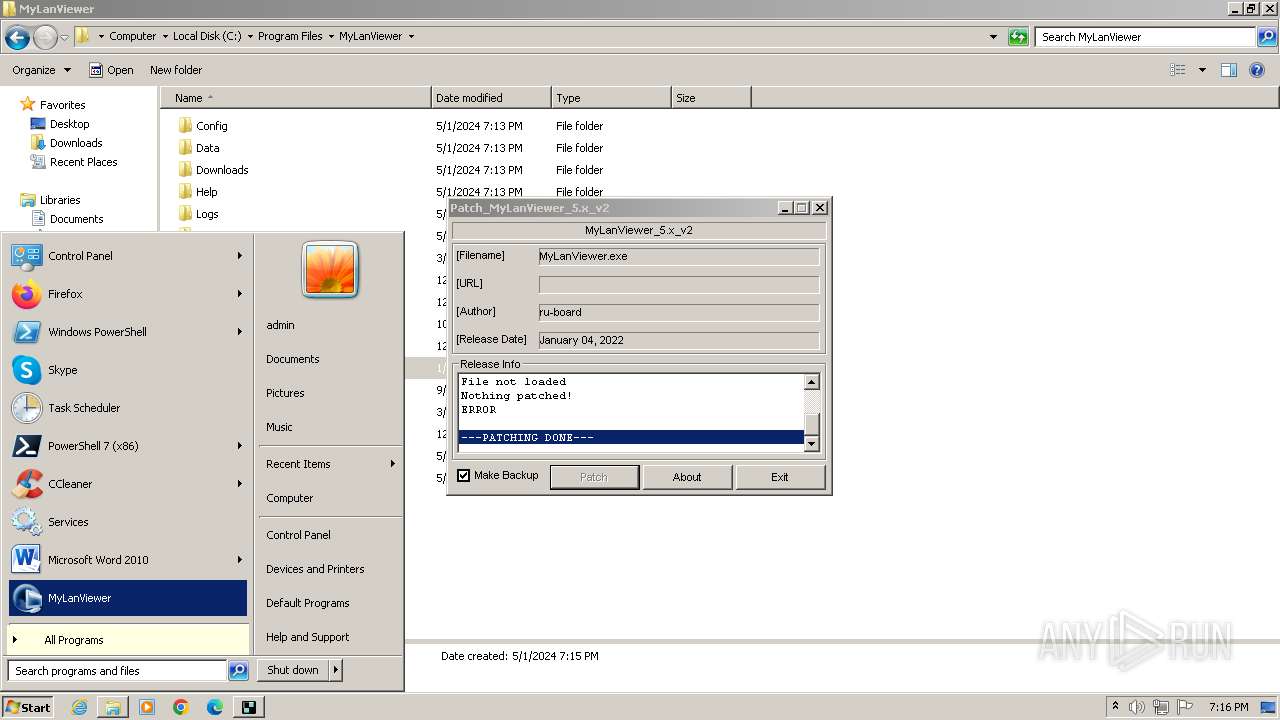
Task: Expand Microsoft Word 2010 jump list arrow
Action: (x=240, y=560)
